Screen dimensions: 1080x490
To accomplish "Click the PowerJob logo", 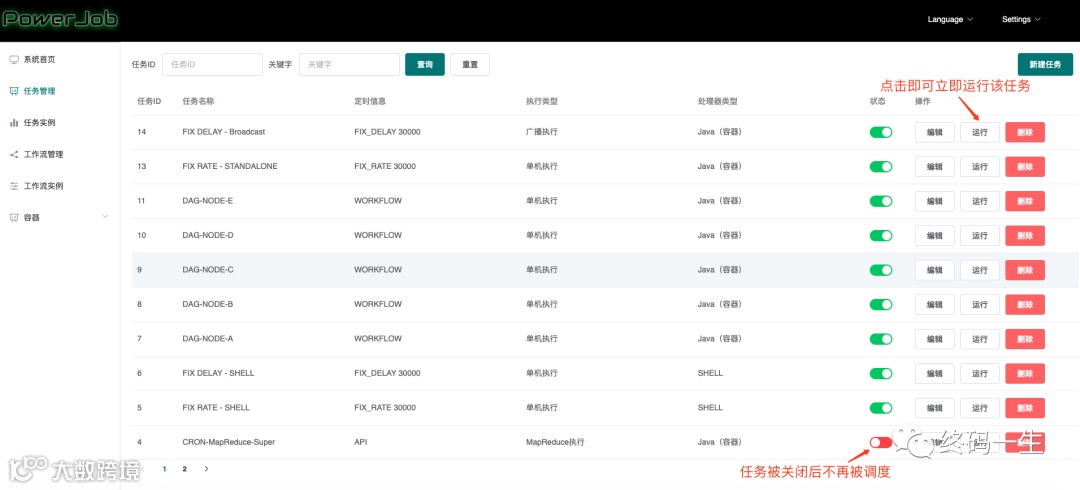I will tap(60, 19).
